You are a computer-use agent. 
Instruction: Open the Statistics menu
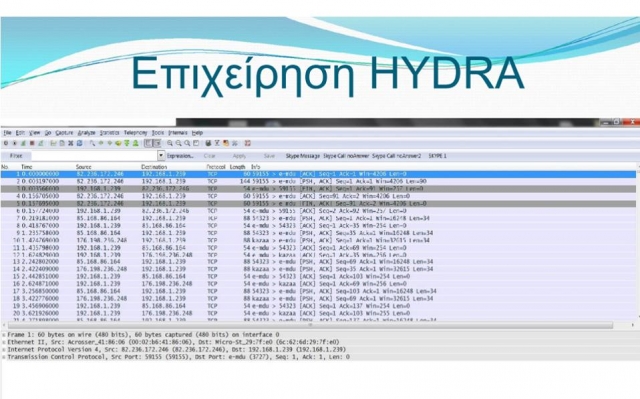point(109,133)
